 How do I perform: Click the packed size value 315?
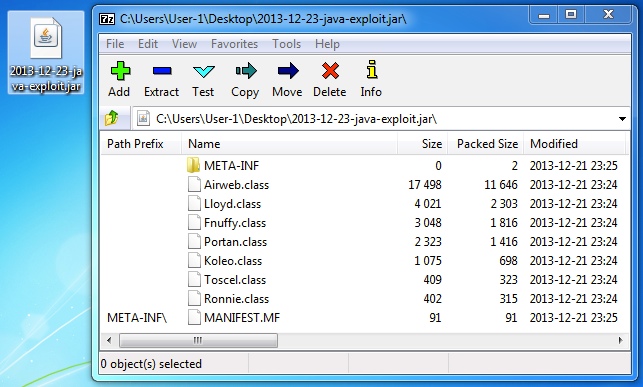[508, 299]
